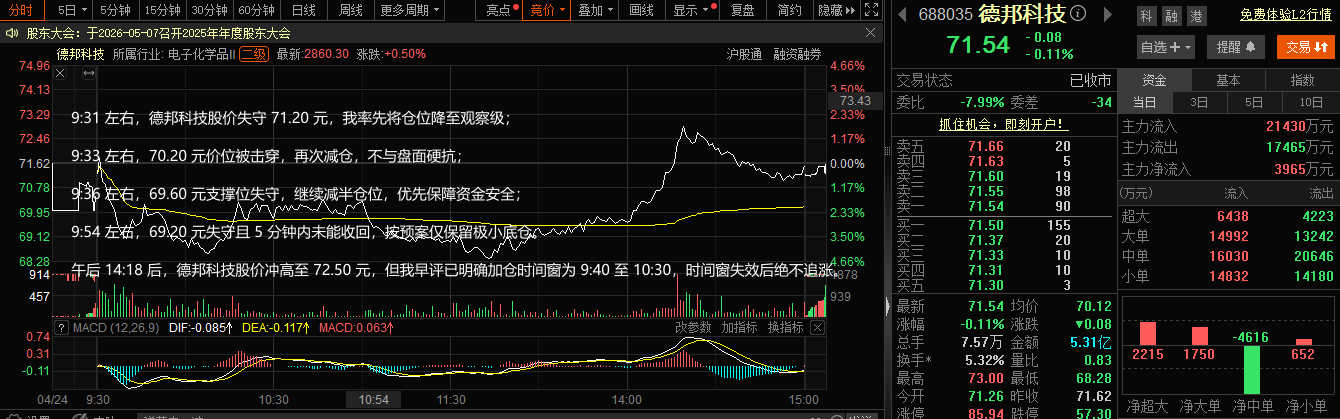Viewport: 1340px width, 419px height.
Task: Select 5日 capital flow period
Action: tap(1253, 103)
